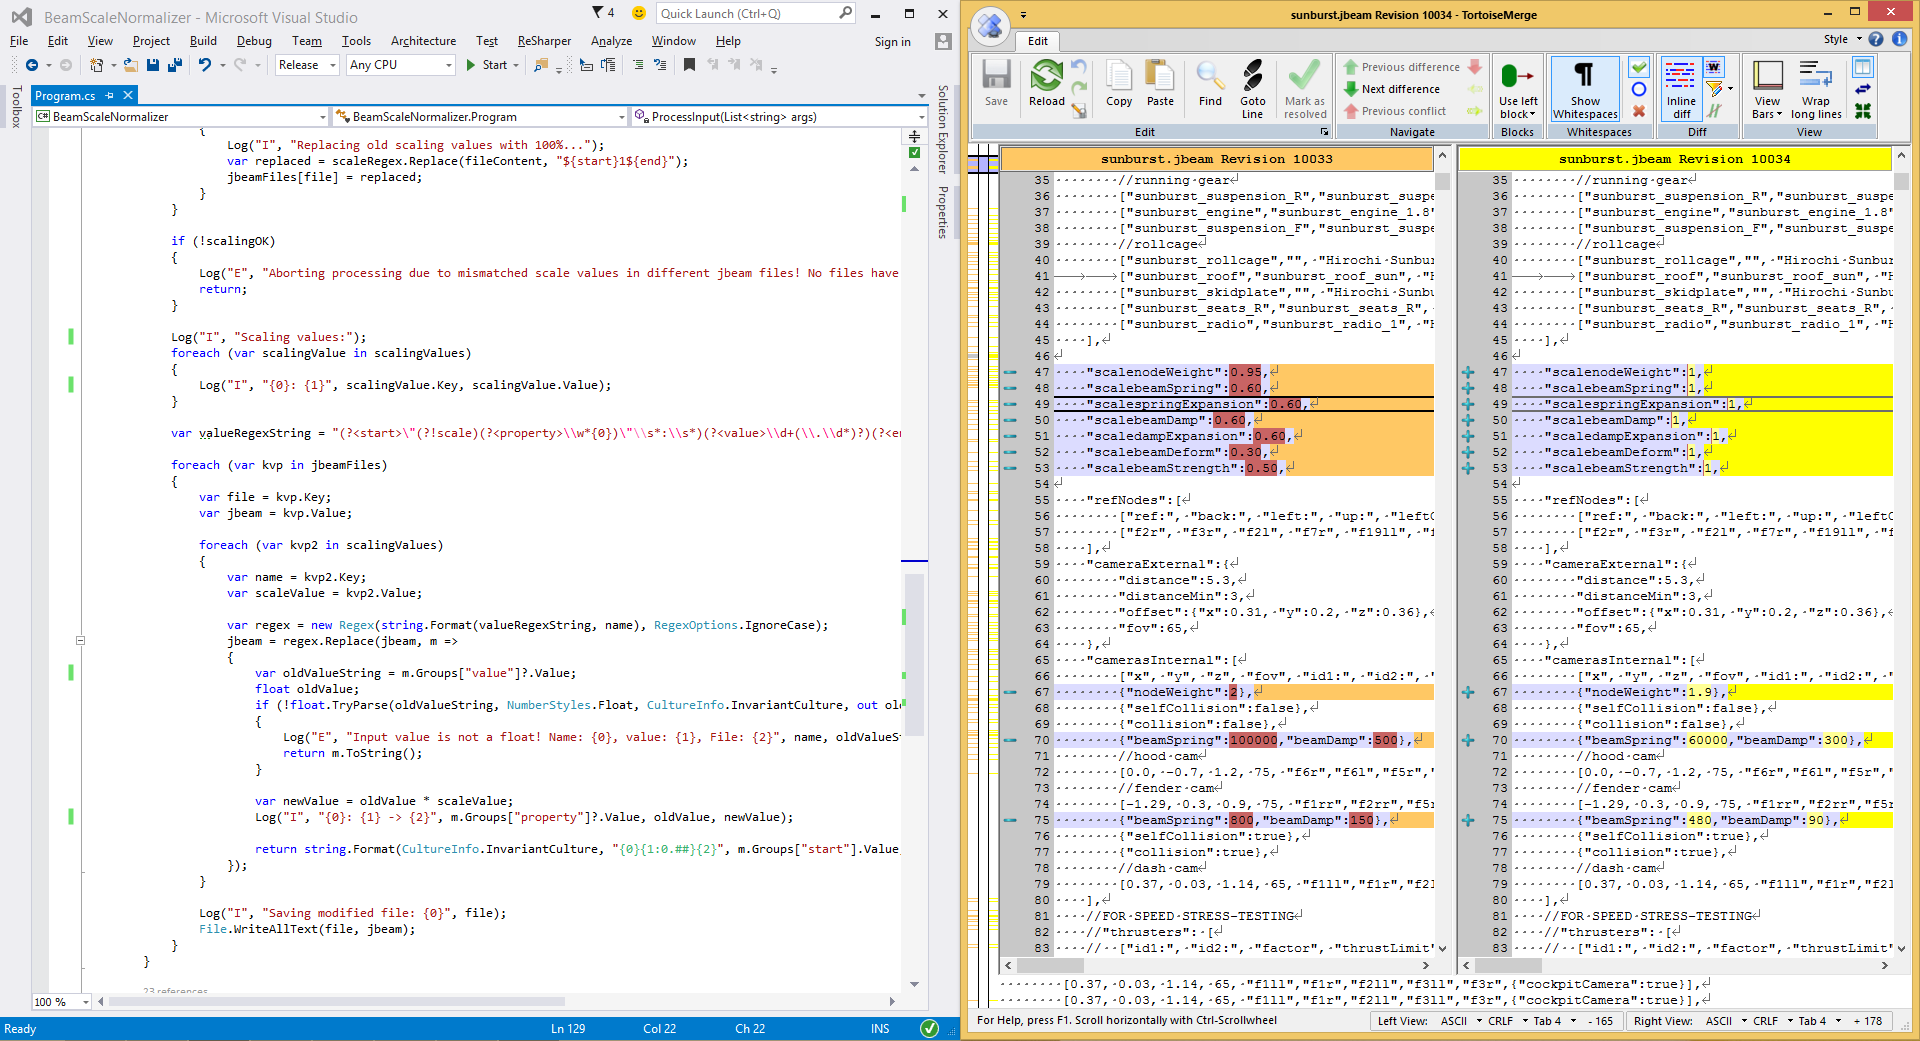Click the Visual Studio Undo icon
1920x1041 pixels.
click(x=205, y=65)
